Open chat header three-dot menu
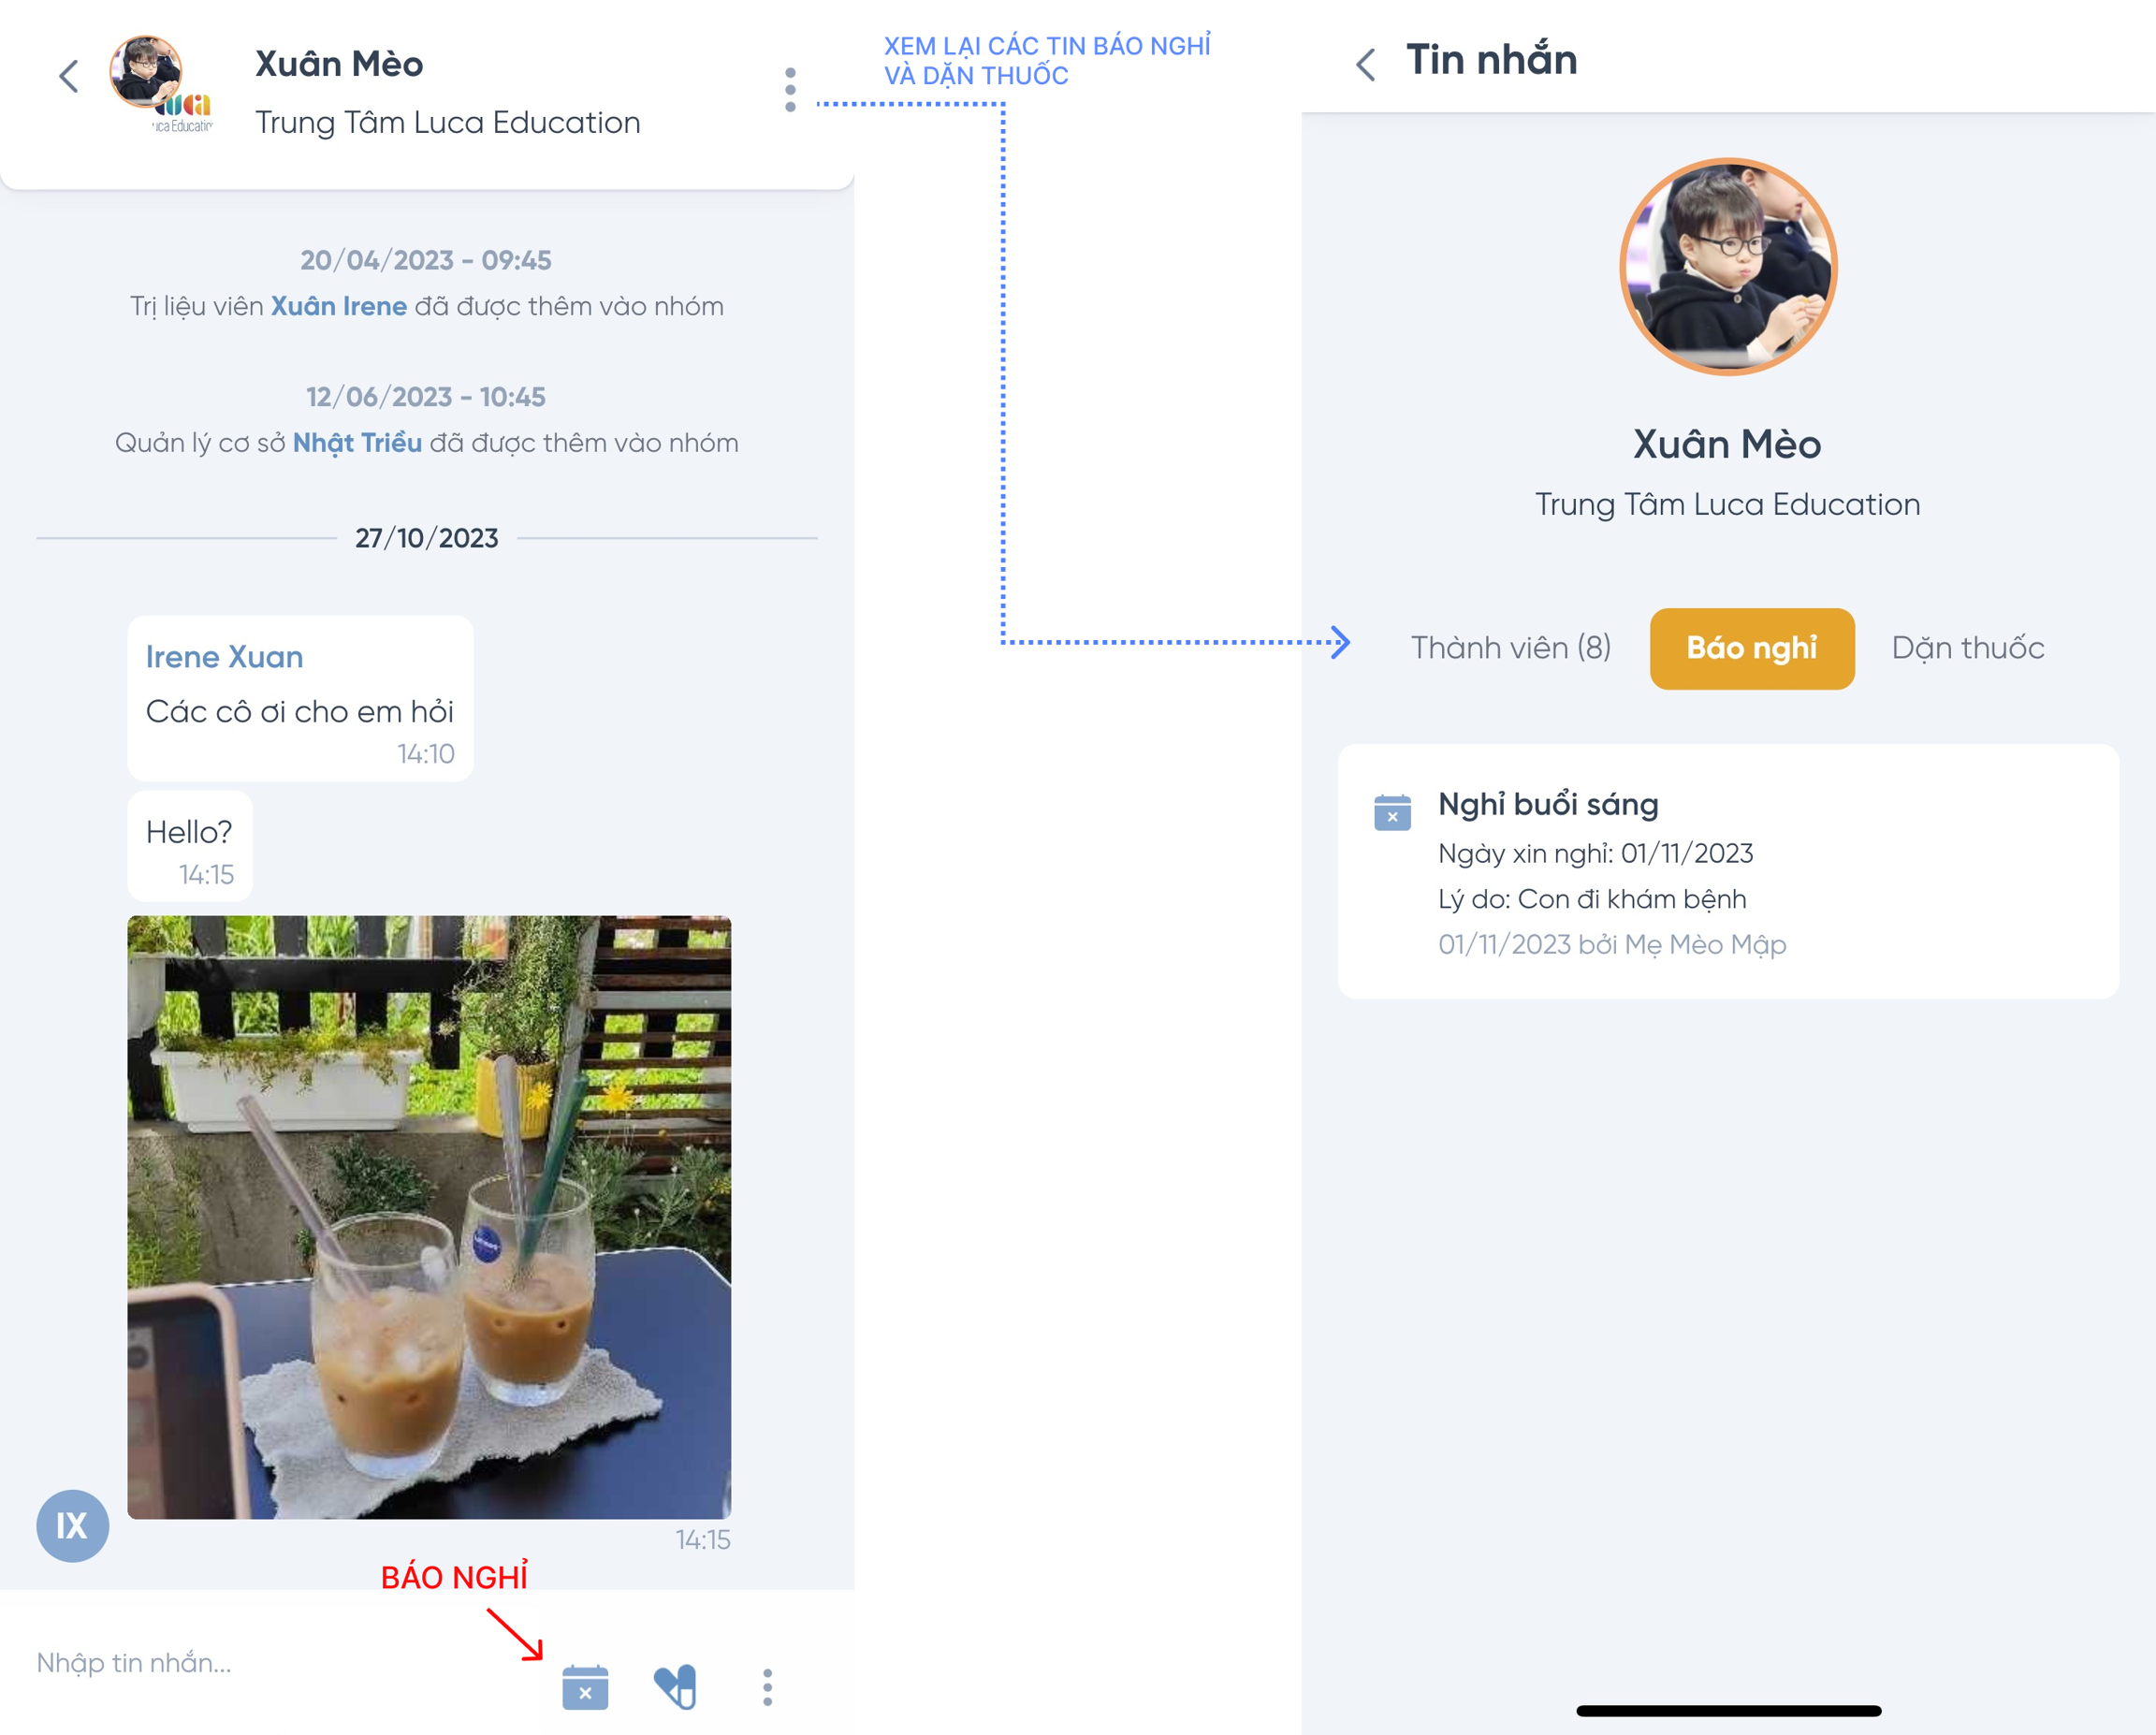The width and height of the screenshot is (2156, 1735). pos(790,90)
